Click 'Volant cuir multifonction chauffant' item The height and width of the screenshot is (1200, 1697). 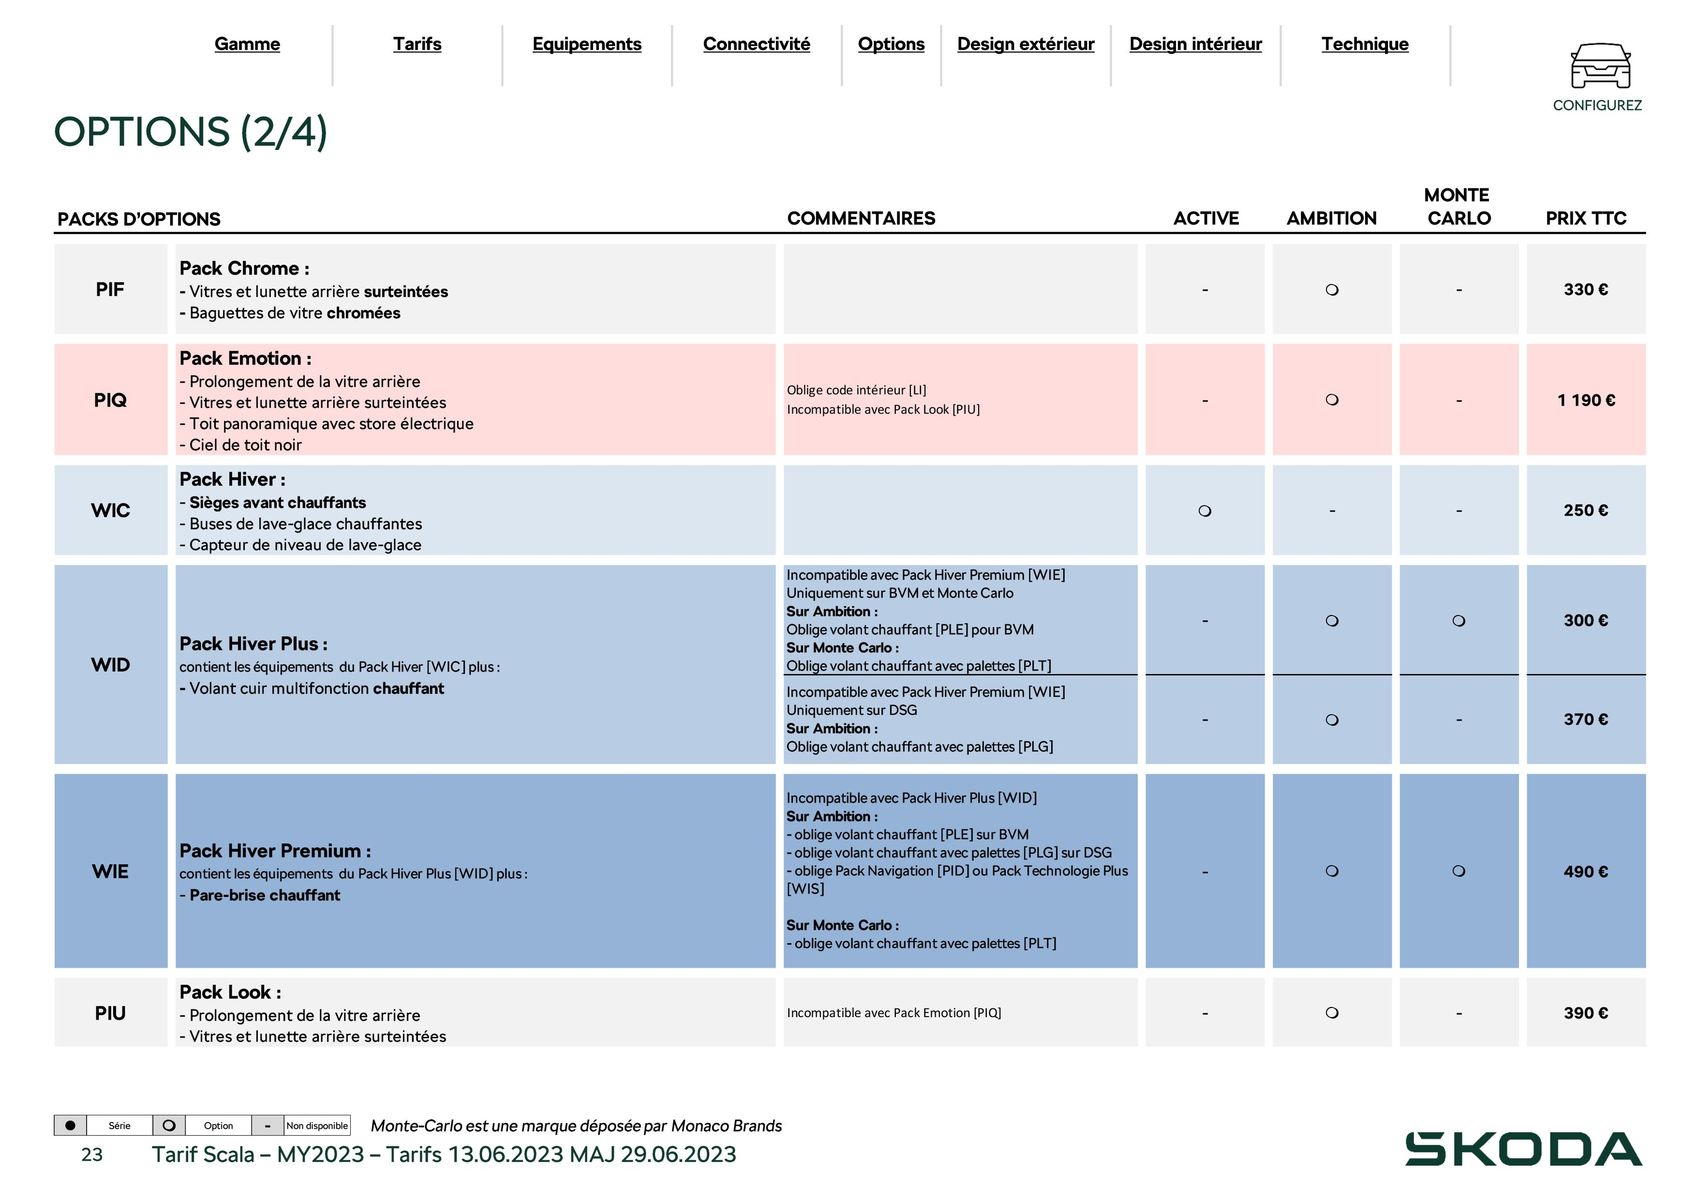(x=317, y=688)
